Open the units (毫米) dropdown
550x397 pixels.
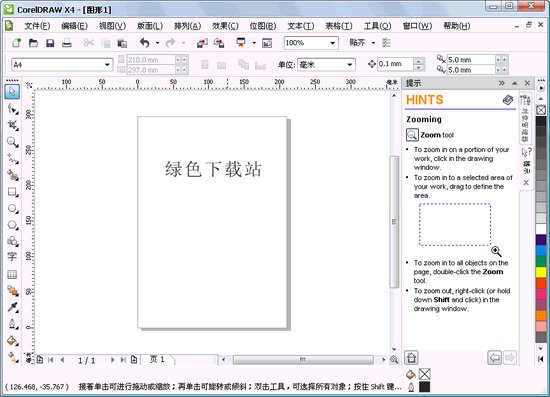349,65
